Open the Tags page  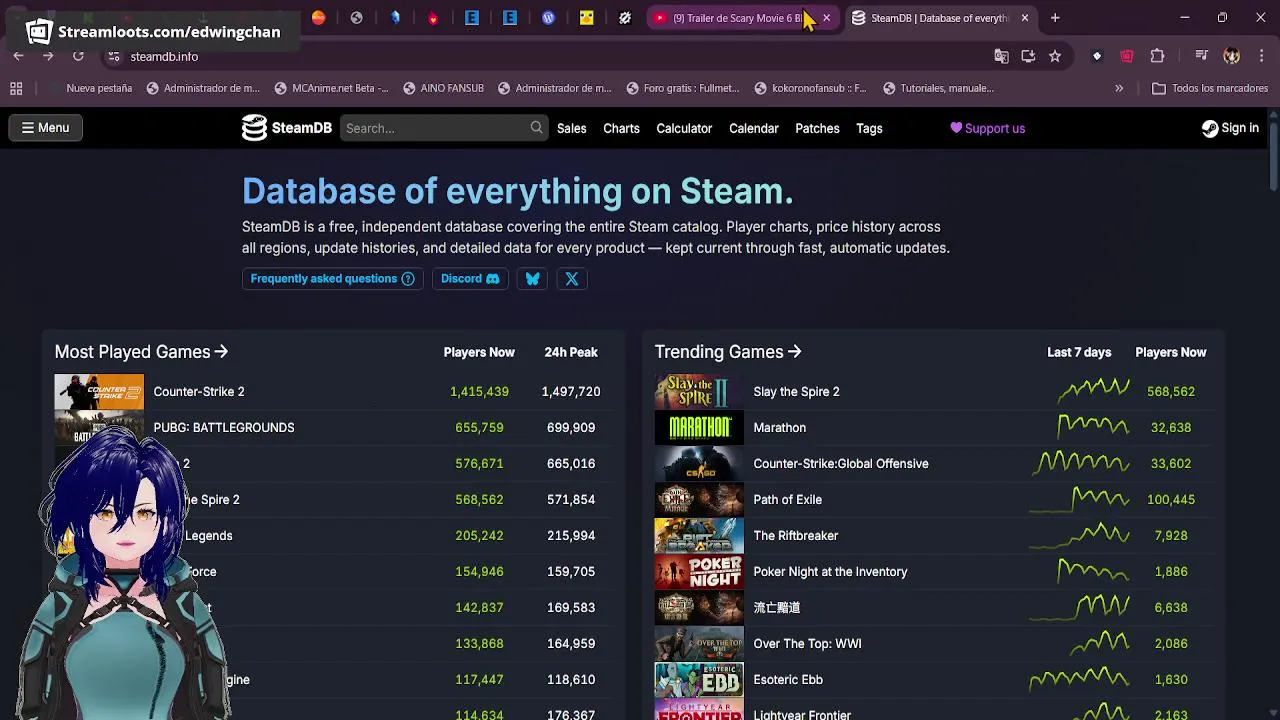pos(869,128)
